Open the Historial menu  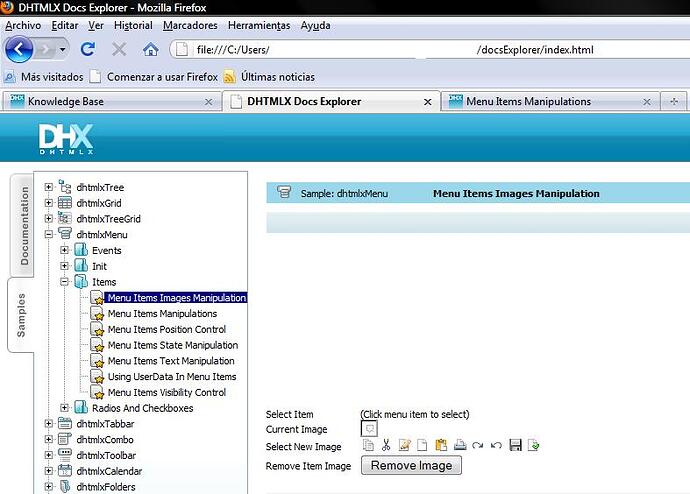(133, 26)
